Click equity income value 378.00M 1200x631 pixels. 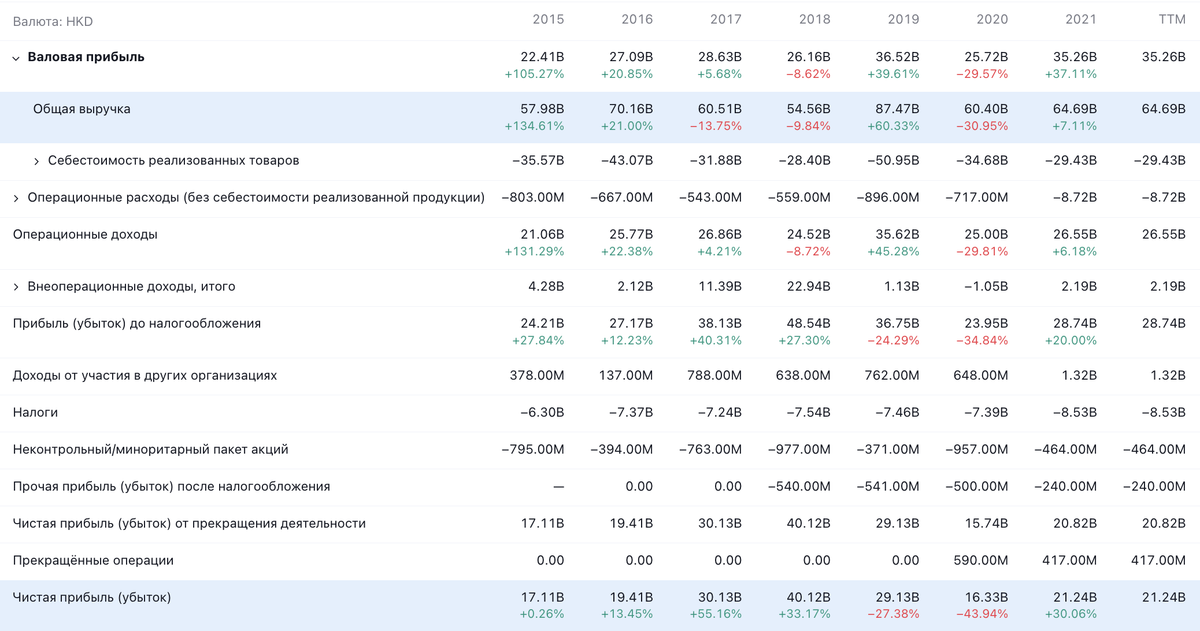pyautogui.click(x=537, y=376)
